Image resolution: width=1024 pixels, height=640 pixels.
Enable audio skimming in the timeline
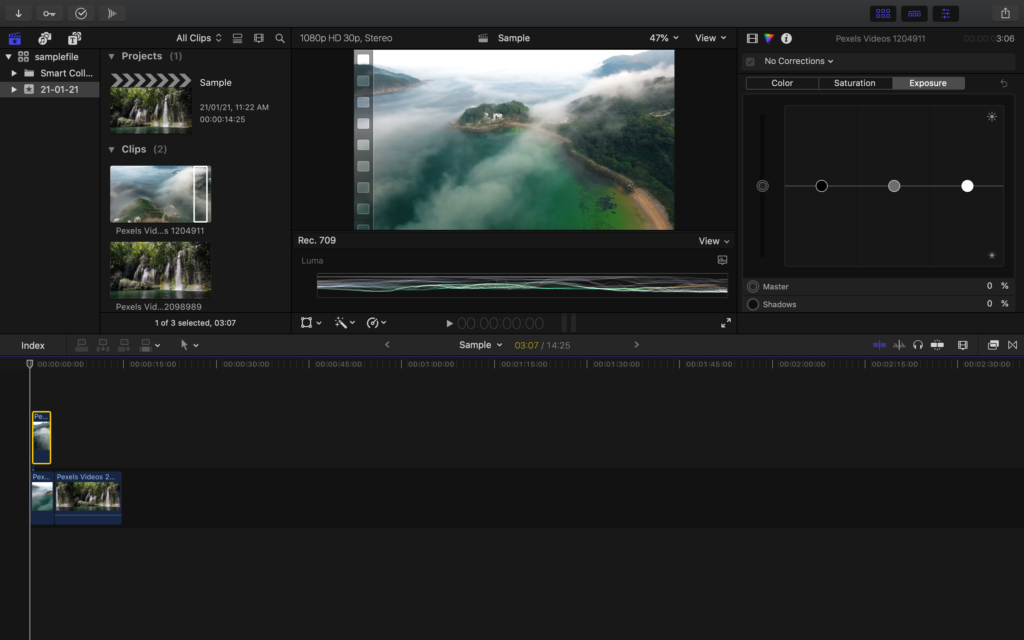pyautogui.click(x=899, y=344)
